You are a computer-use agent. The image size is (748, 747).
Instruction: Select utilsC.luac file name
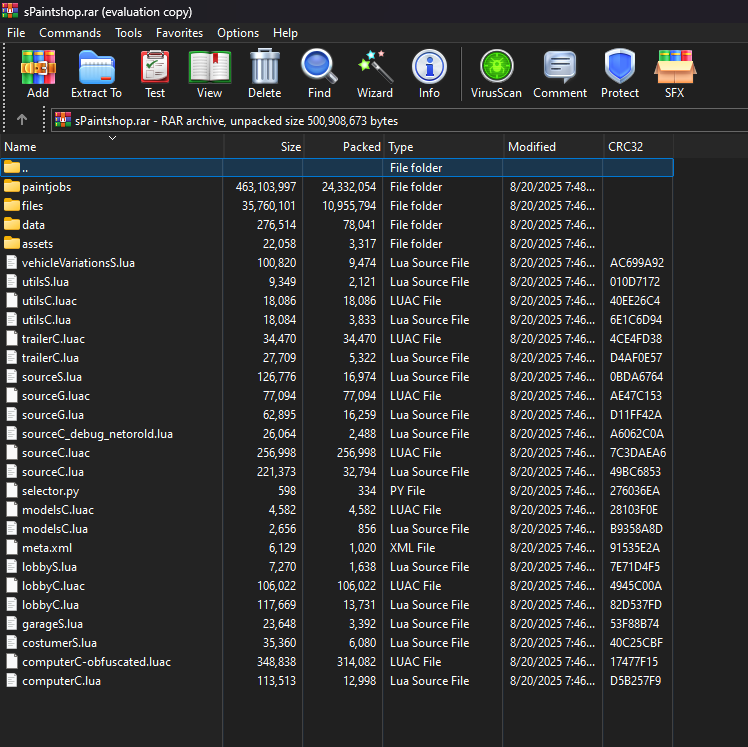[50, 301]
